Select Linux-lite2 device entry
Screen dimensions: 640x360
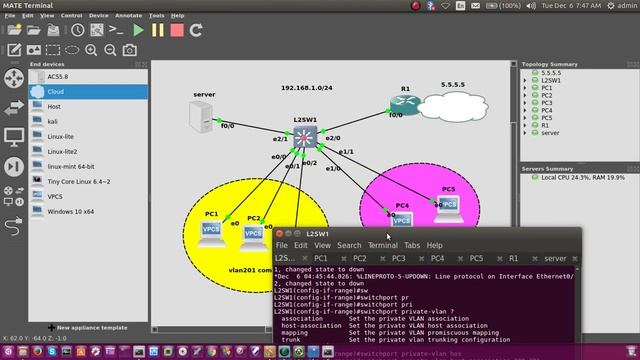(x=88, y=151)
